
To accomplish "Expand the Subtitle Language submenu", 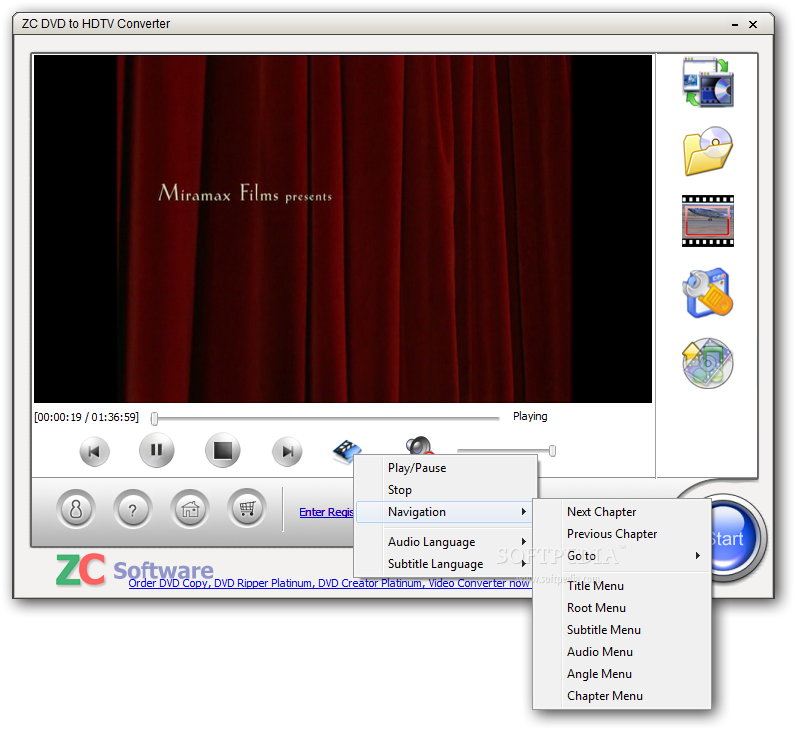I will pos(446,564).
